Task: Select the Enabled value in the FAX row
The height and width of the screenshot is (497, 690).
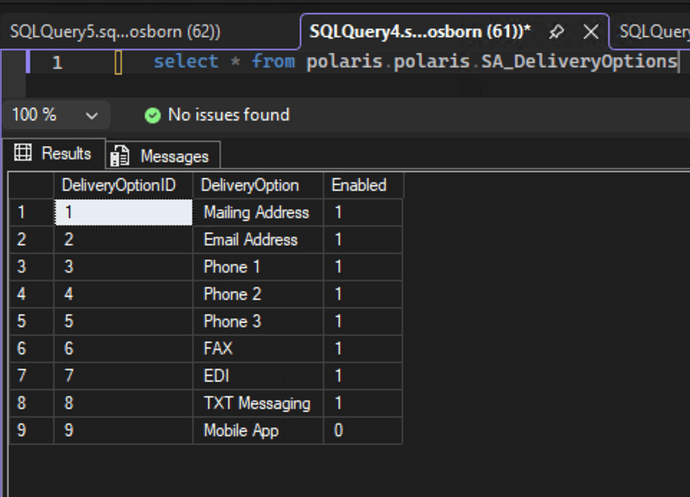Action: [363, 349]
